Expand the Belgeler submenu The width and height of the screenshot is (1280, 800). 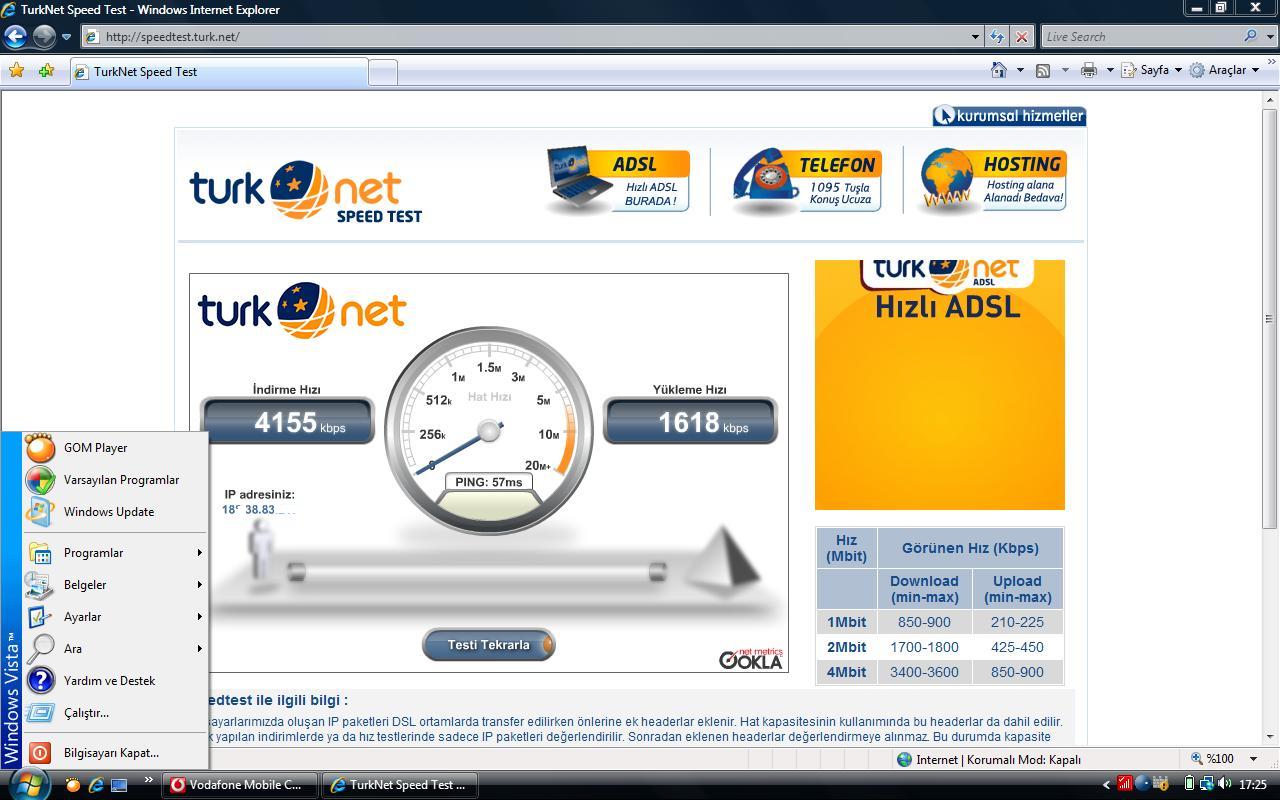(116, 585)
